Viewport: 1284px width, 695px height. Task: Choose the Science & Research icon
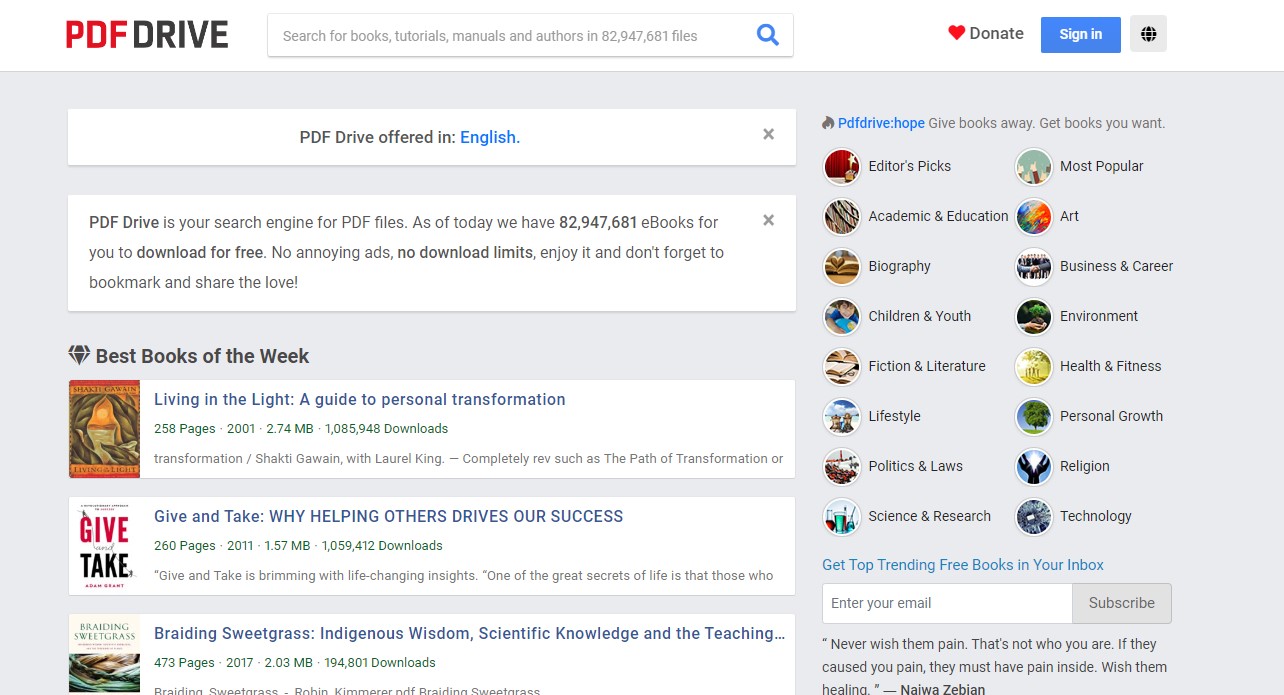pyautogui.click(x=841, y=517)
